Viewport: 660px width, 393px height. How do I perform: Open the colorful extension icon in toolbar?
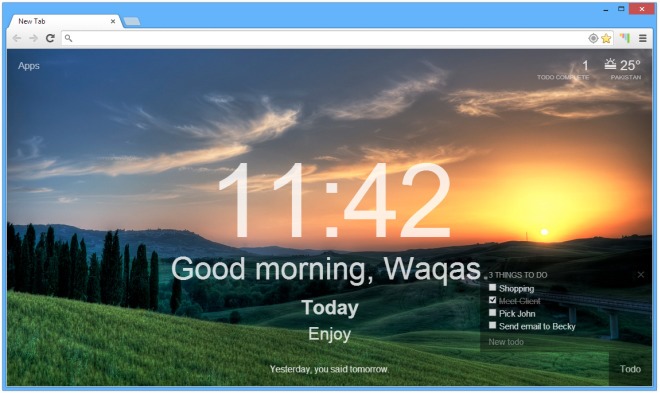click(625, 38)
